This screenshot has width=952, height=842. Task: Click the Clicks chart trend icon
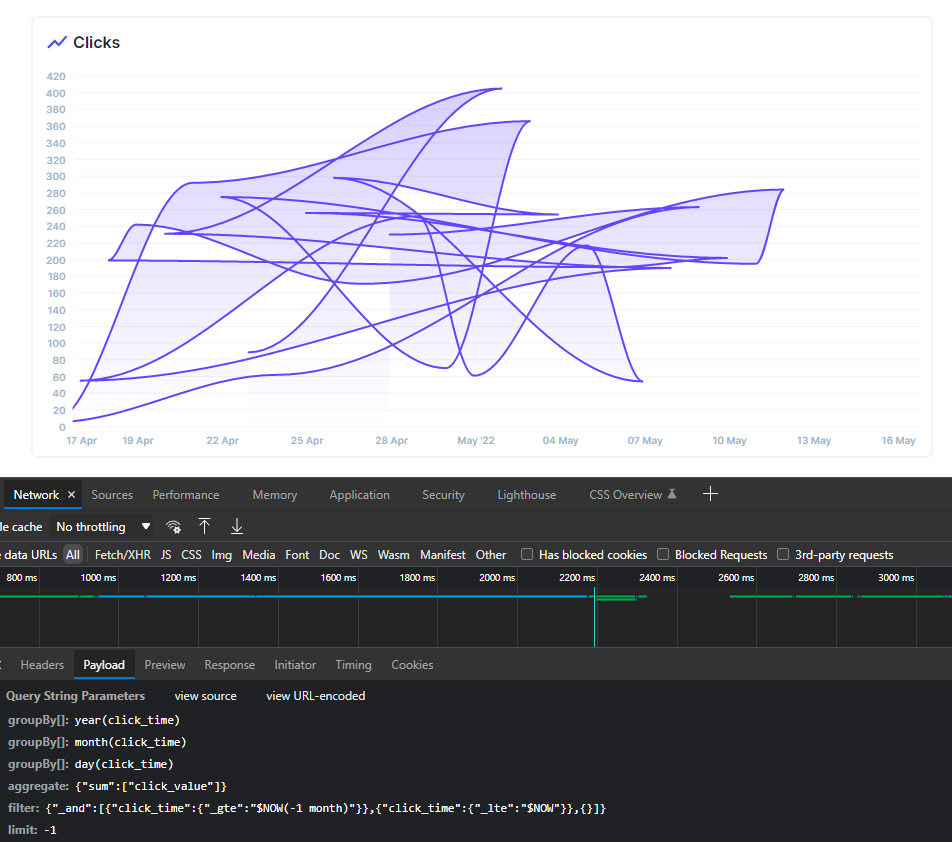pos(57,42)
